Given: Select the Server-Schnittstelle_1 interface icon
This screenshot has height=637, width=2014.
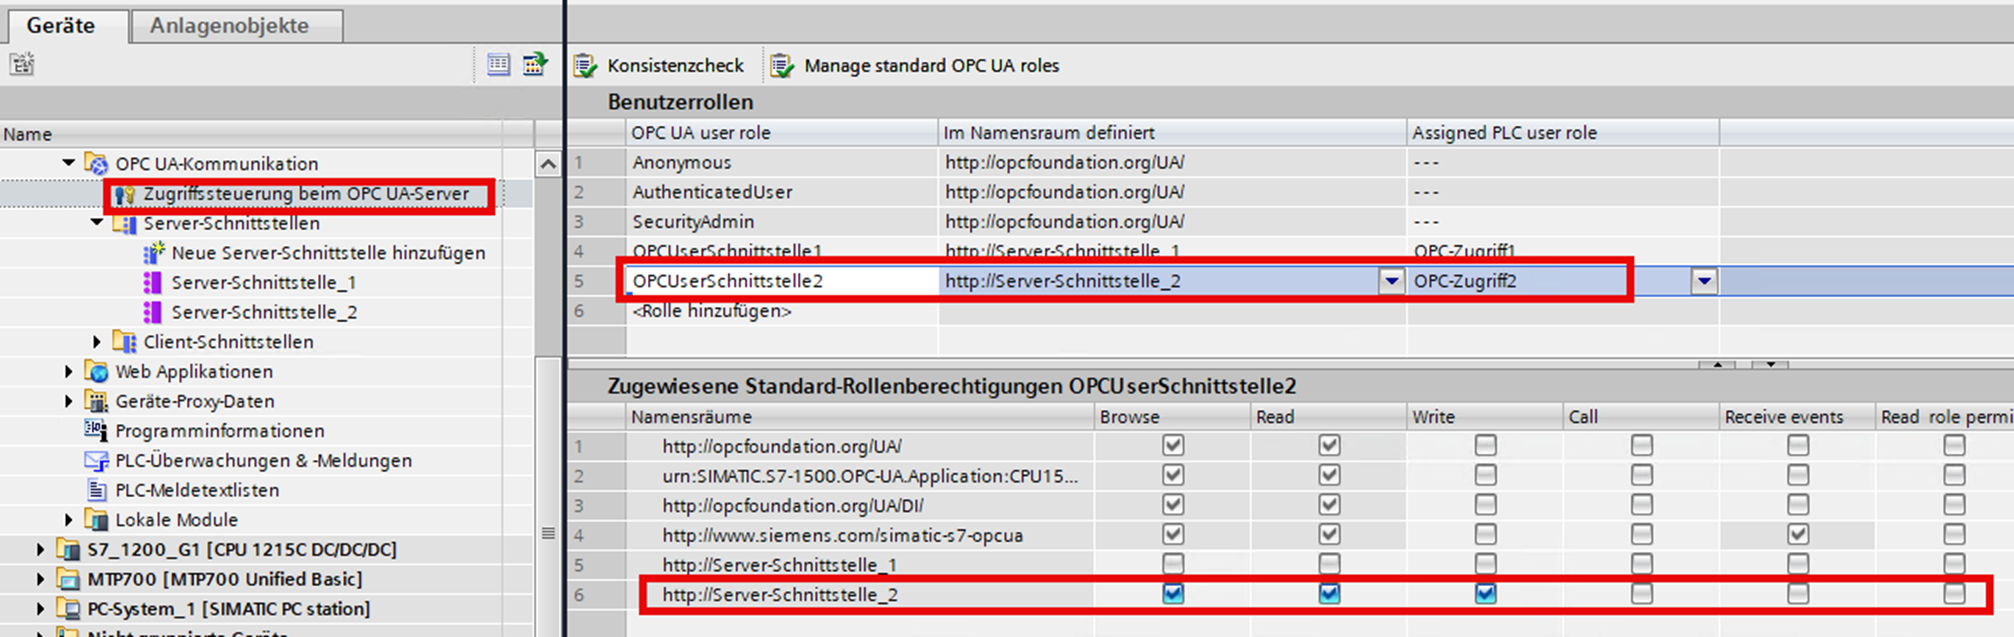Looking at the screenshot, I should (x=153, y=283).
